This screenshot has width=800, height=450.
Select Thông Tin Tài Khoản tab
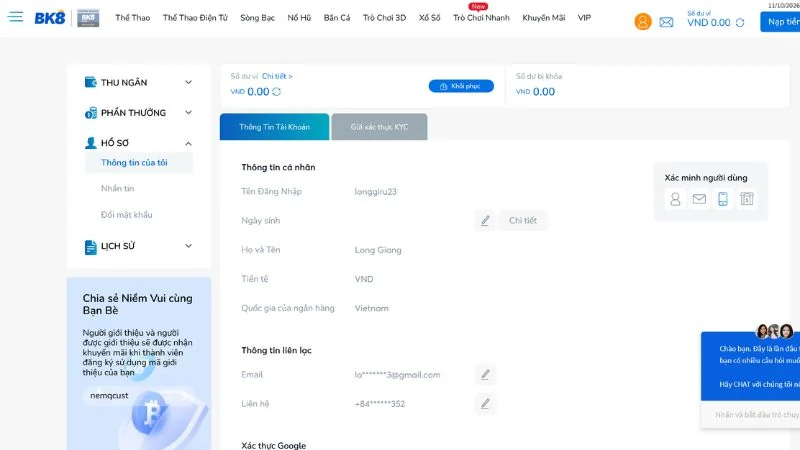(274, 127)
